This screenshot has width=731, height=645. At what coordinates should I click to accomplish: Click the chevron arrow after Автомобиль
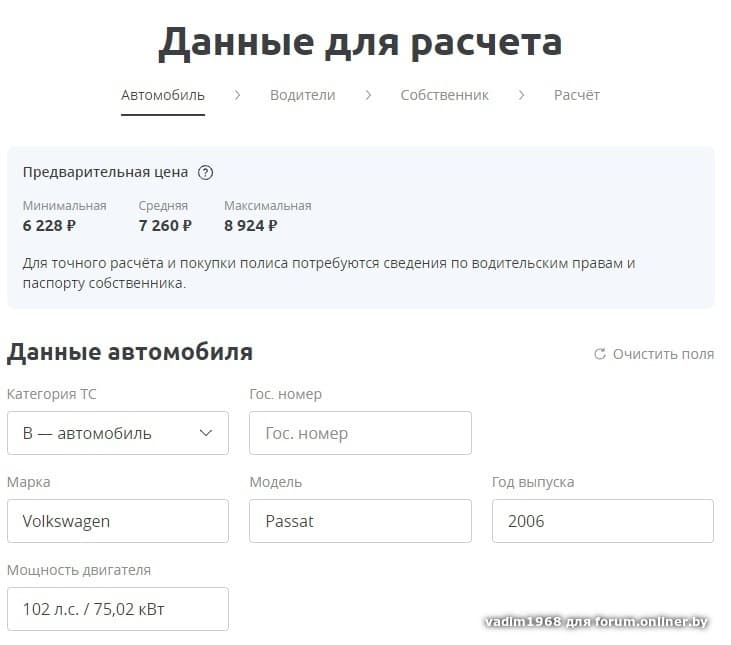pyautogui.click(x=237, y=95)
